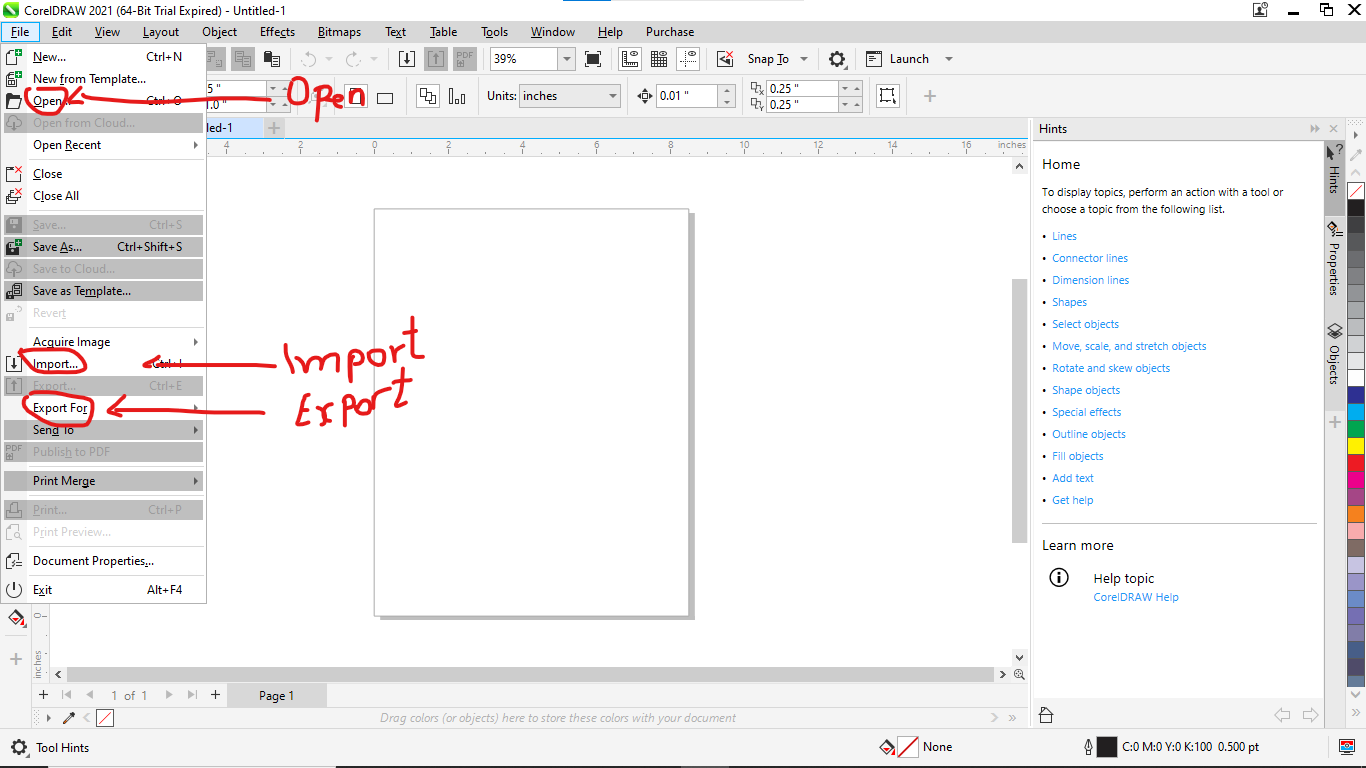Viewport: 1366px width, 768px height.
Task: Select the cyan color swatch in palette
Action: coord(1356,411)
